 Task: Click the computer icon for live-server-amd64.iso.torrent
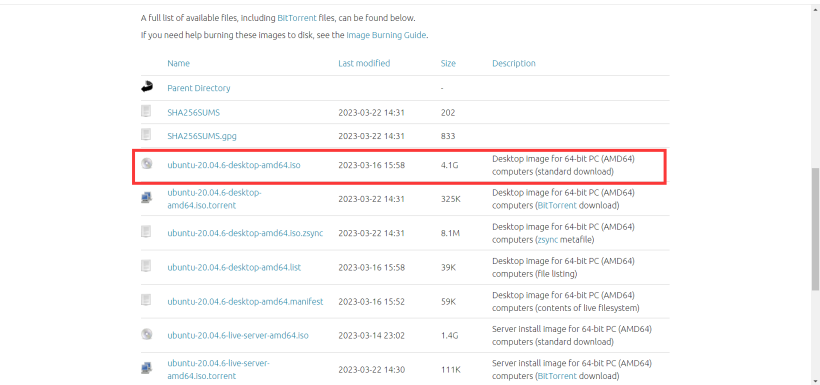tap(146, 368)
